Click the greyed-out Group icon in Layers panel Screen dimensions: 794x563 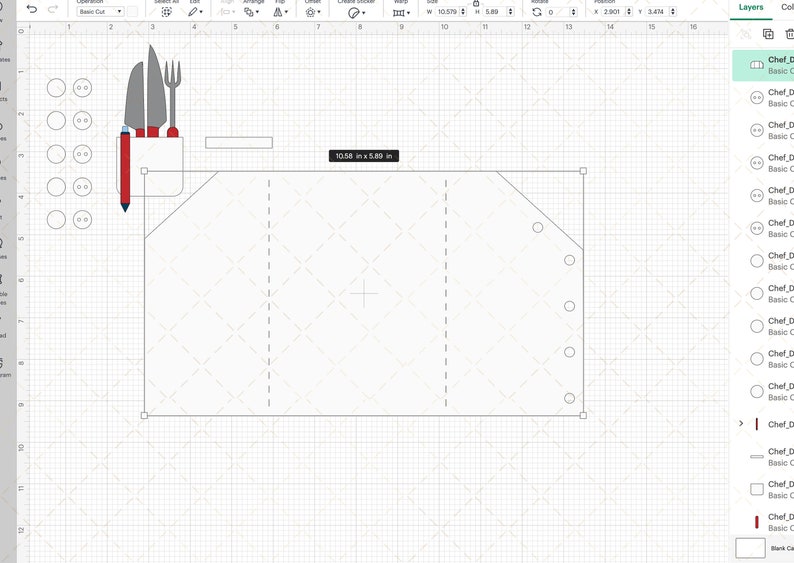744,34
